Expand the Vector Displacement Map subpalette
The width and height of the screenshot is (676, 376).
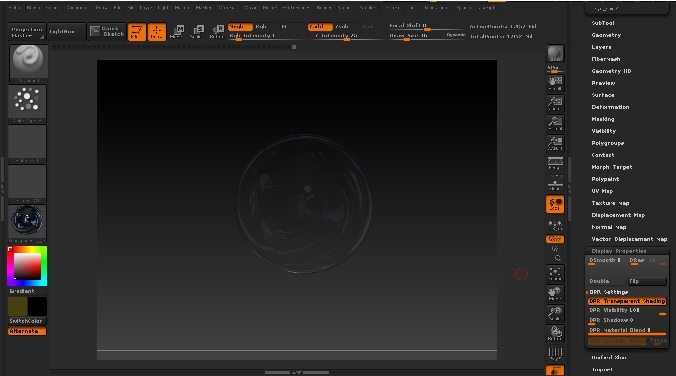click(x=629, y=239)
